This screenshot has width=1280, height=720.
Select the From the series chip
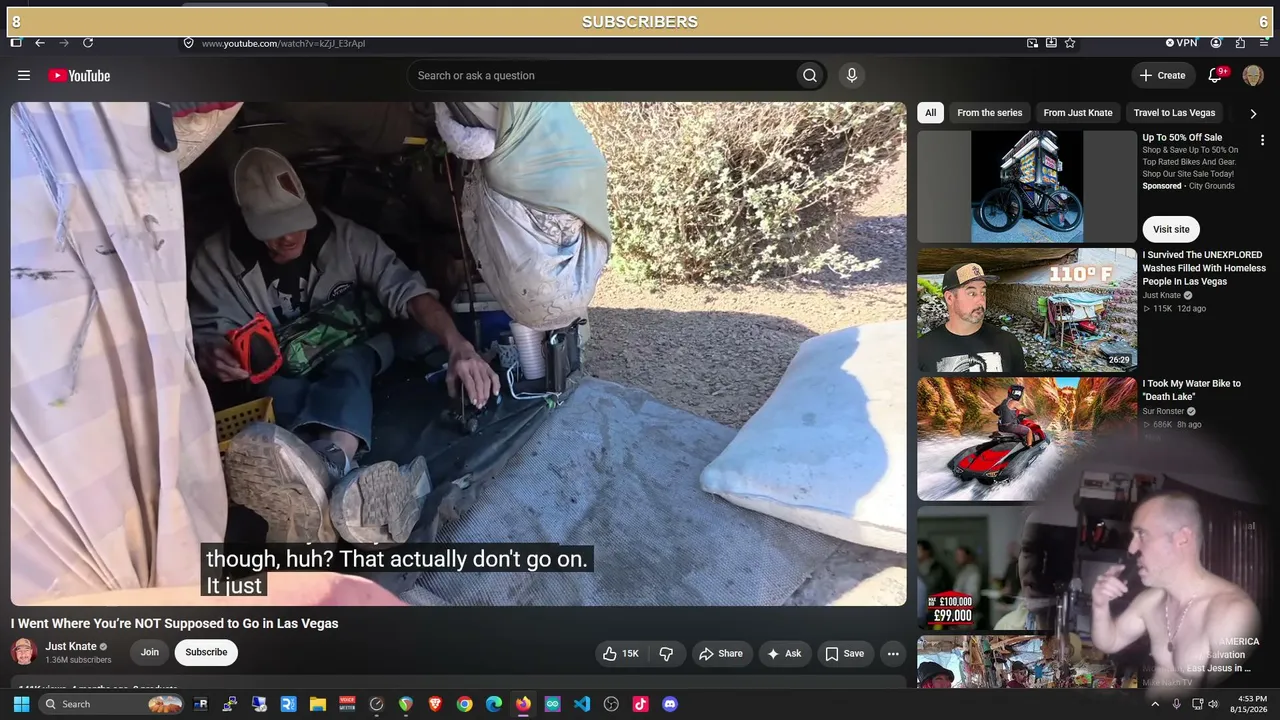tap(990, 113)
